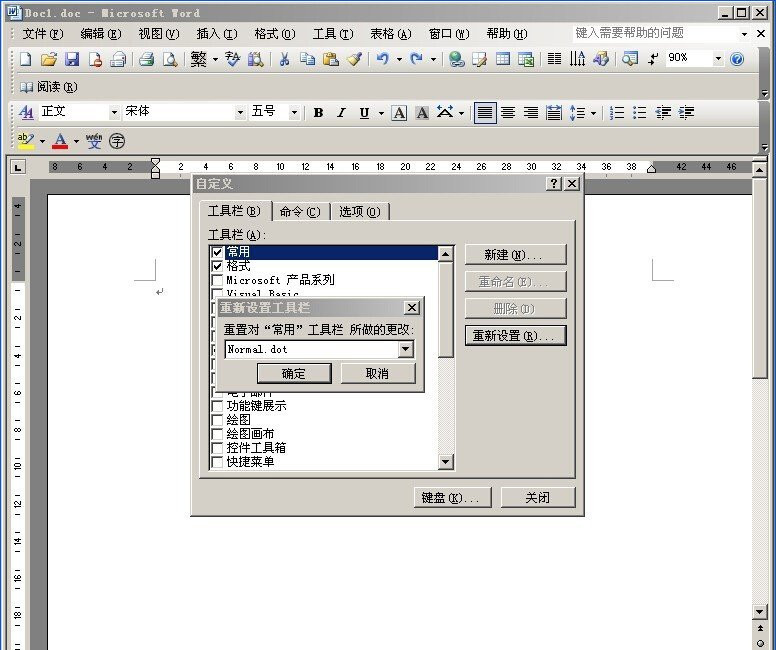The image size is (776, 650).
Task: Open the 宋体 font name dropdown
Action: (240, 112)
